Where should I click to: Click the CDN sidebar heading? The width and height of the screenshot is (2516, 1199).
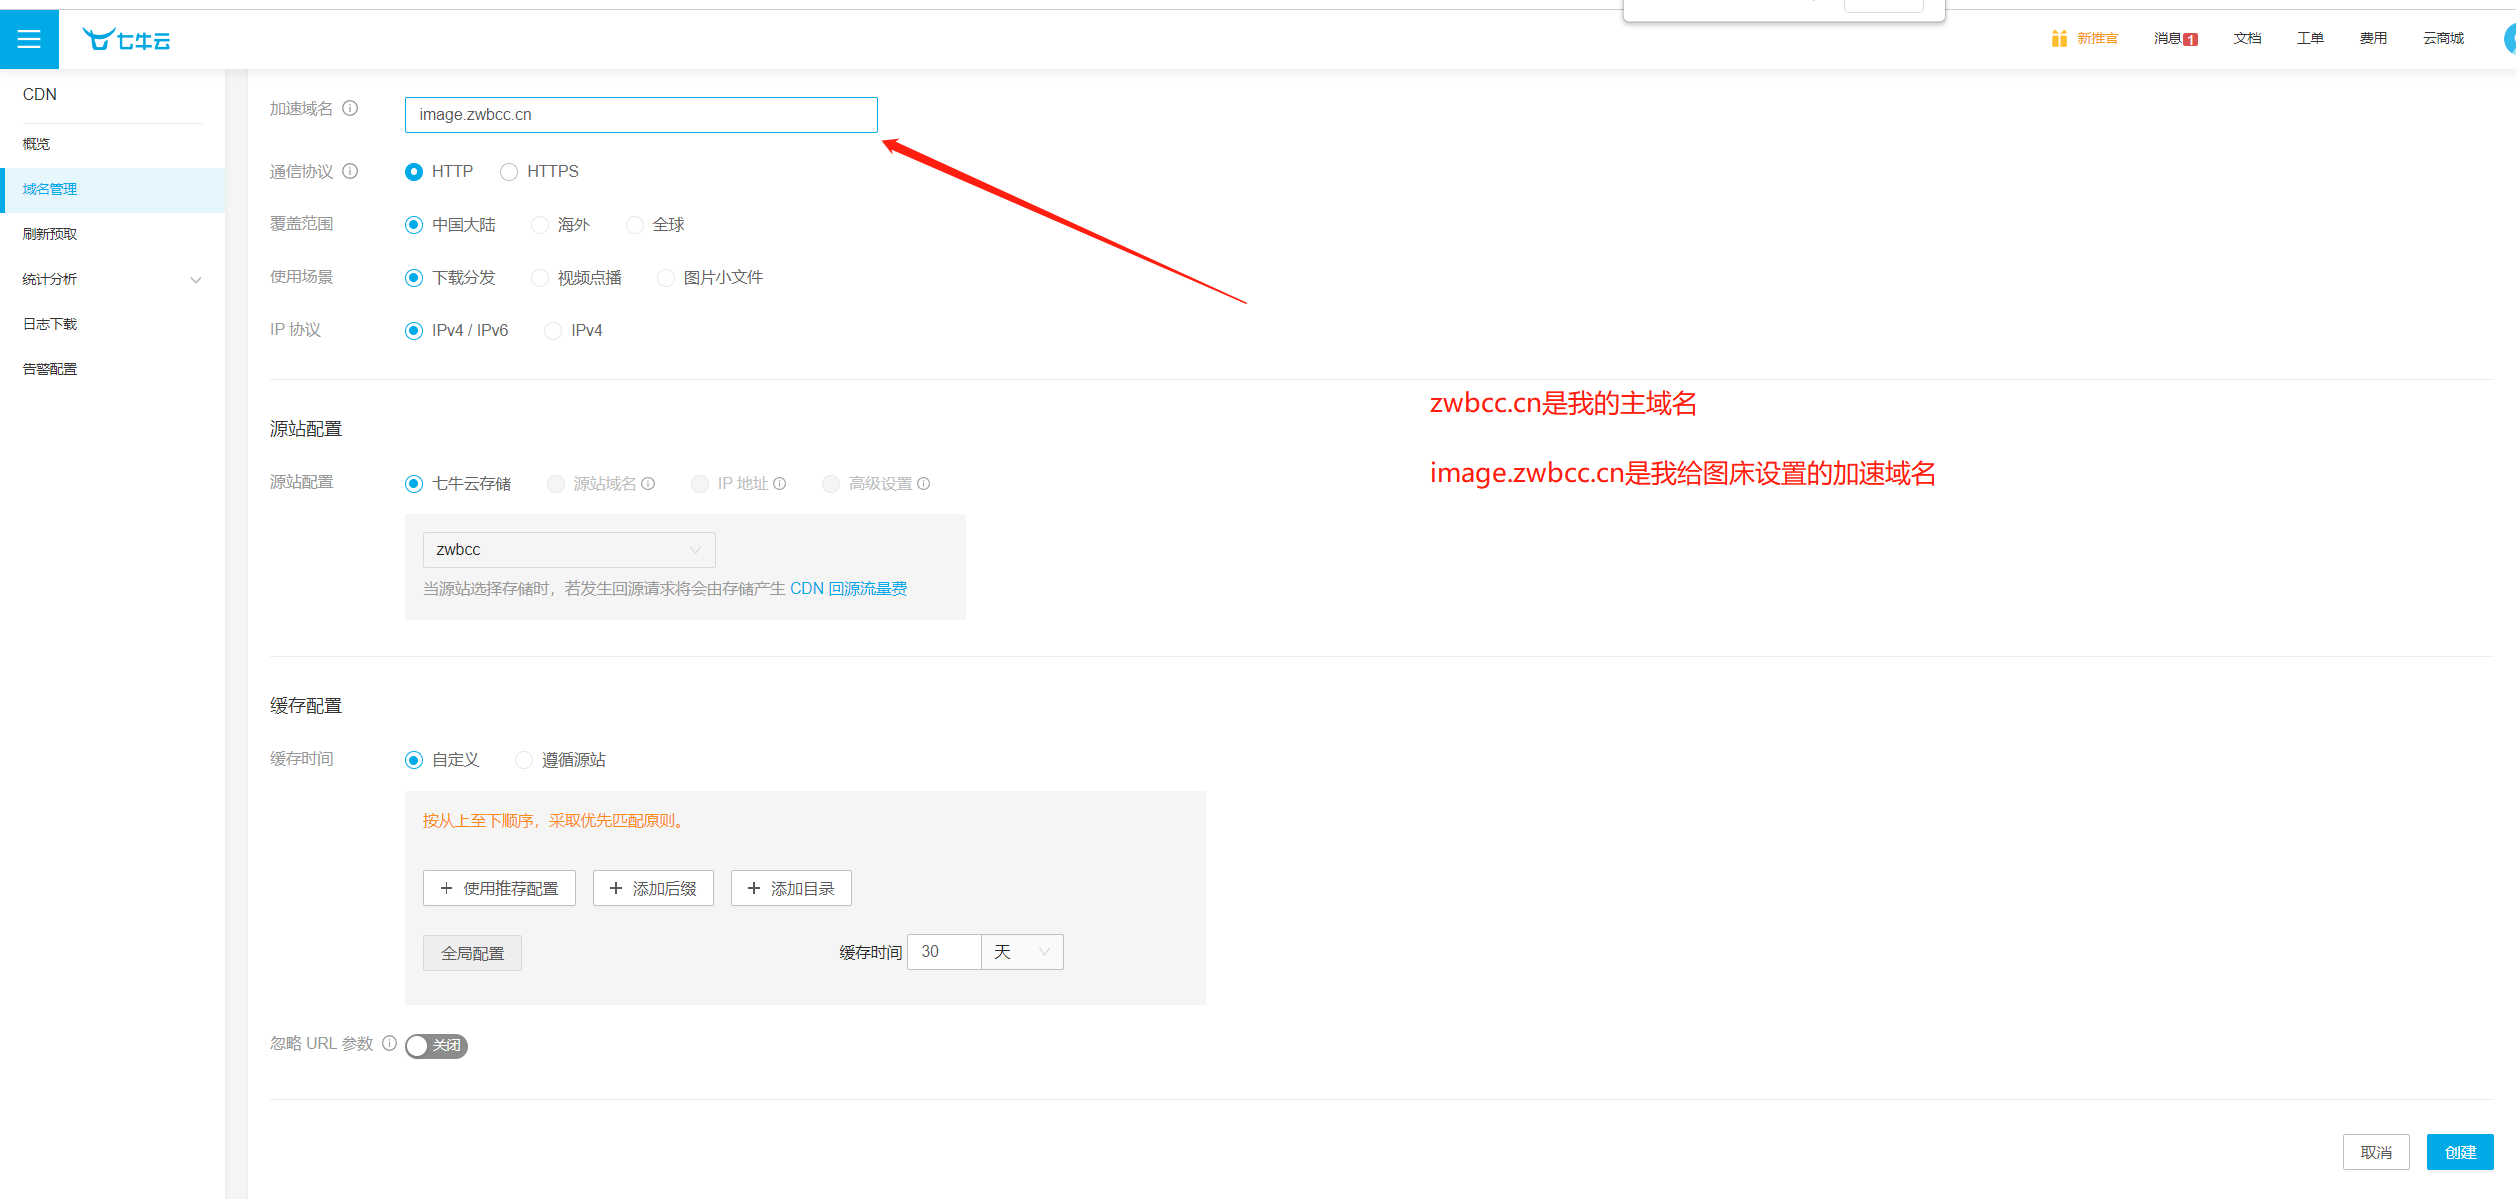[x=40, y=94]
